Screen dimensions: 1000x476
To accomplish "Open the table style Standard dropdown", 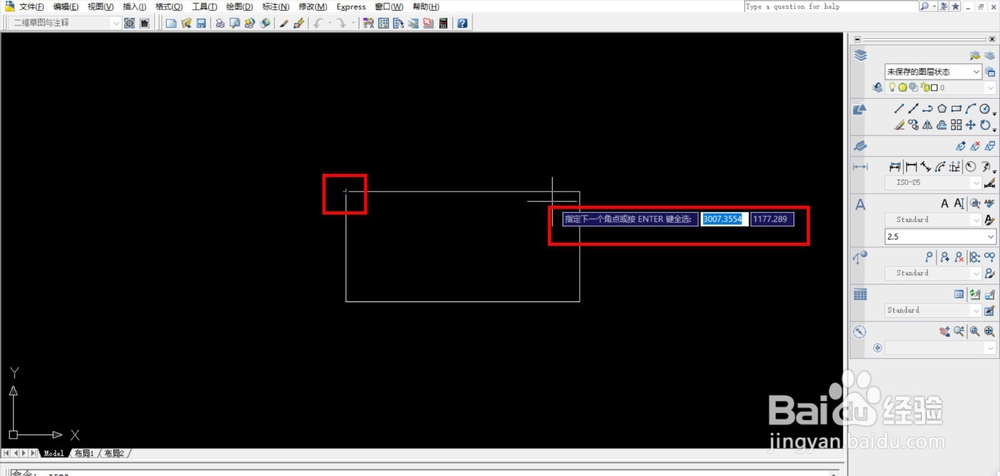I will [x=934, y=310].
